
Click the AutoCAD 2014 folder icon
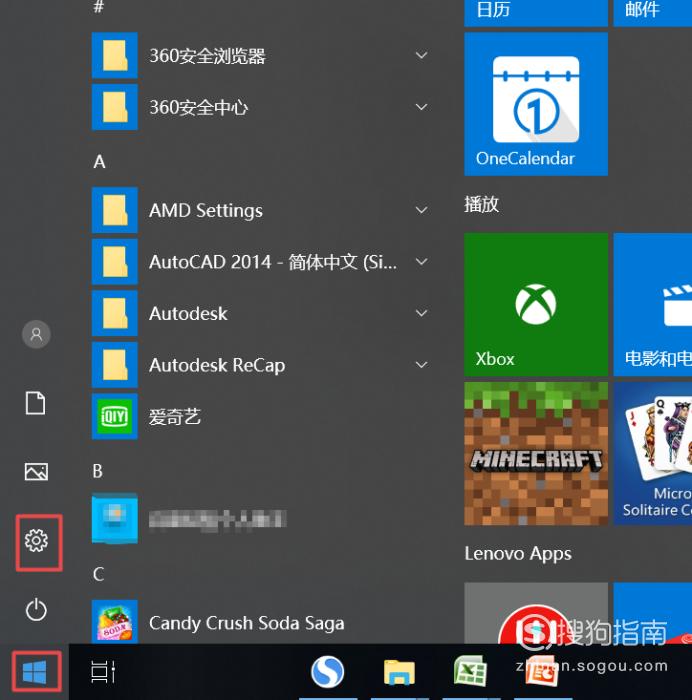point(115,262)
